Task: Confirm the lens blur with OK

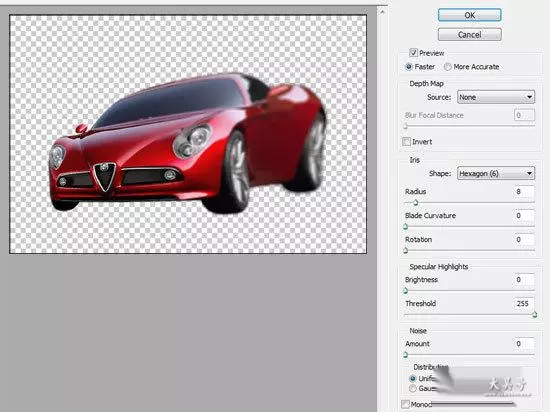Action: coord(469,15)
